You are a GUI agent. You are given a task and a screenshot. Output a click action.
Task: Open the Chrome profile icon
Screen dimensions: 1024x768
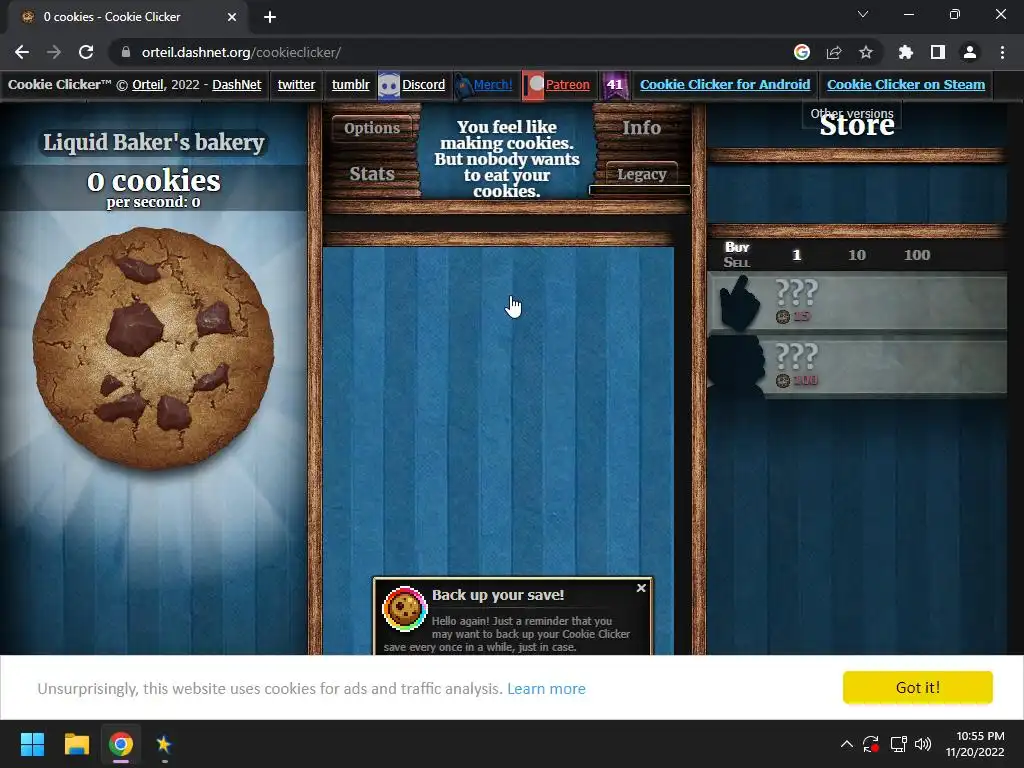coord(970,52)
